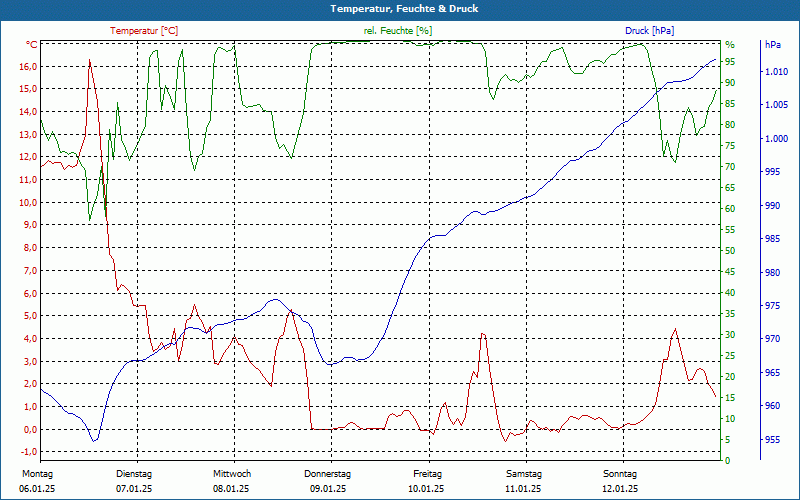Click the '995' pressure axis value

(x=772, y=172)
